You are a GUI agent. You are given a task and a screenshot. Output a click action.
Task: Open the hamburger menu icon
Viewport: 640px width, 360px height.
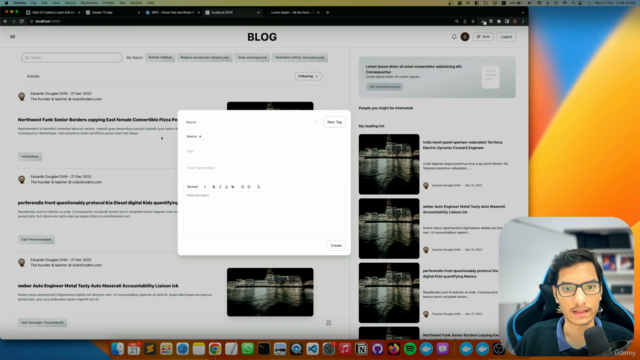point(13,37)
